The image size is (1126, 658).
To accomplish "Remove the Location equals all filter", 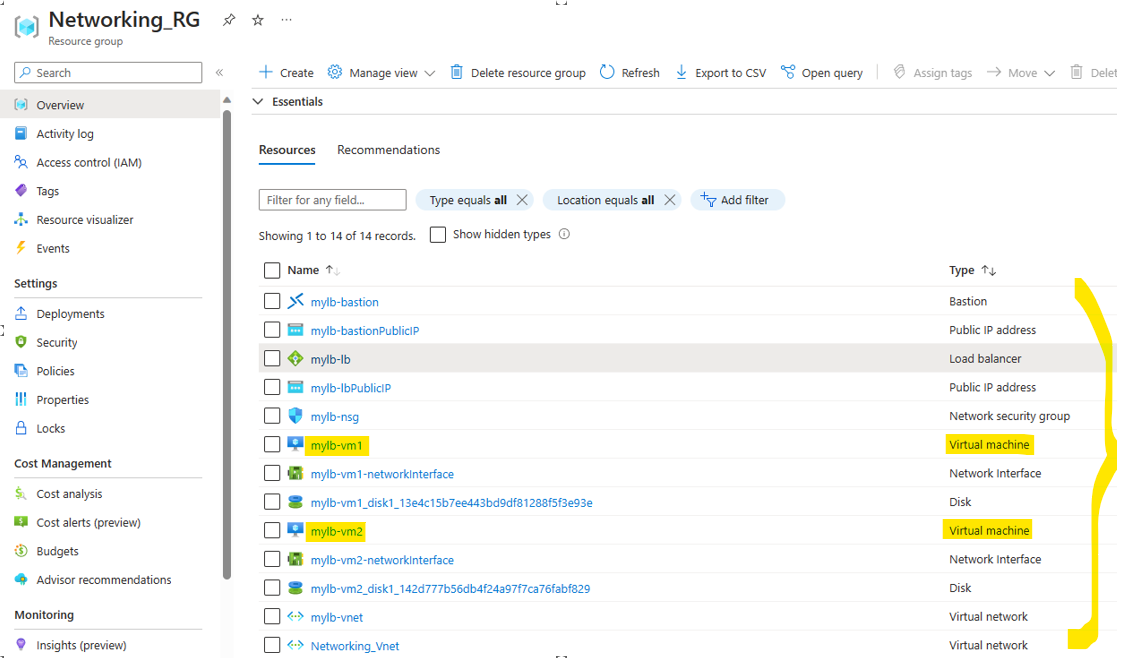I will click(669, 200).
